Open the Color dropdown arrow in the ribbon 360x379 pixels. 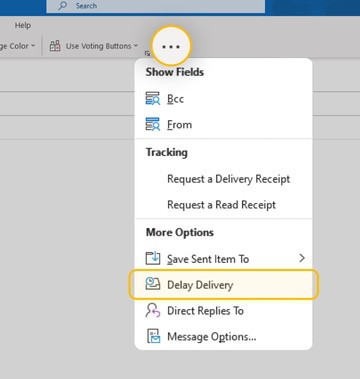(33, 46)
